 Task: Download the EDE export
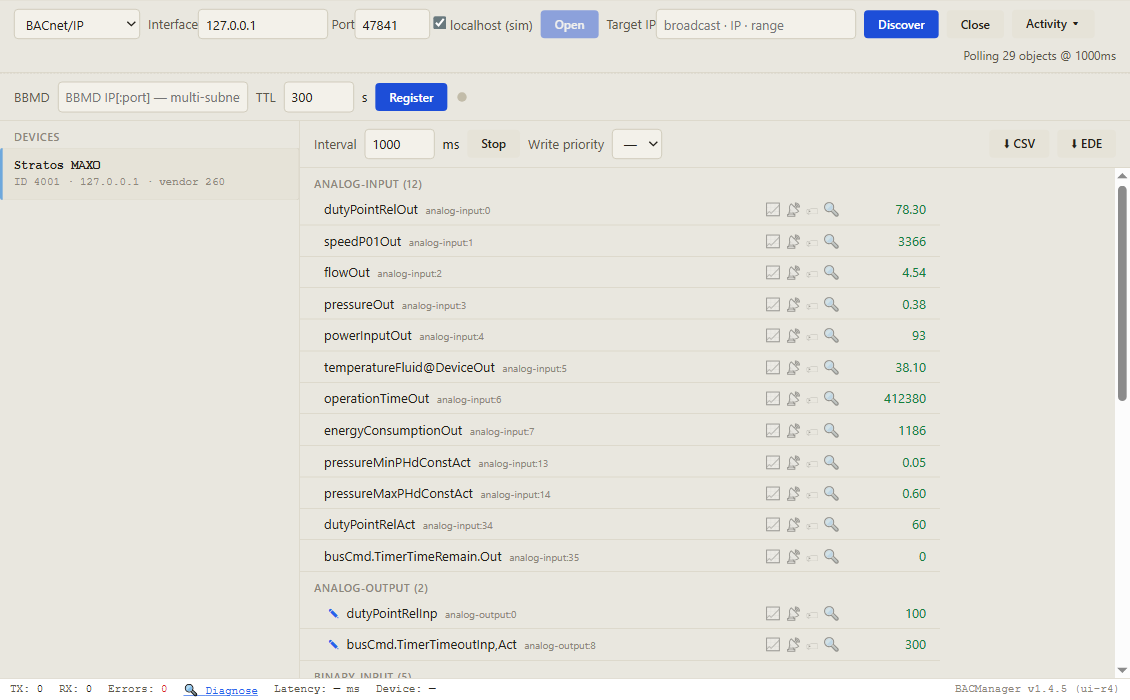click(x=1086, y=144)
